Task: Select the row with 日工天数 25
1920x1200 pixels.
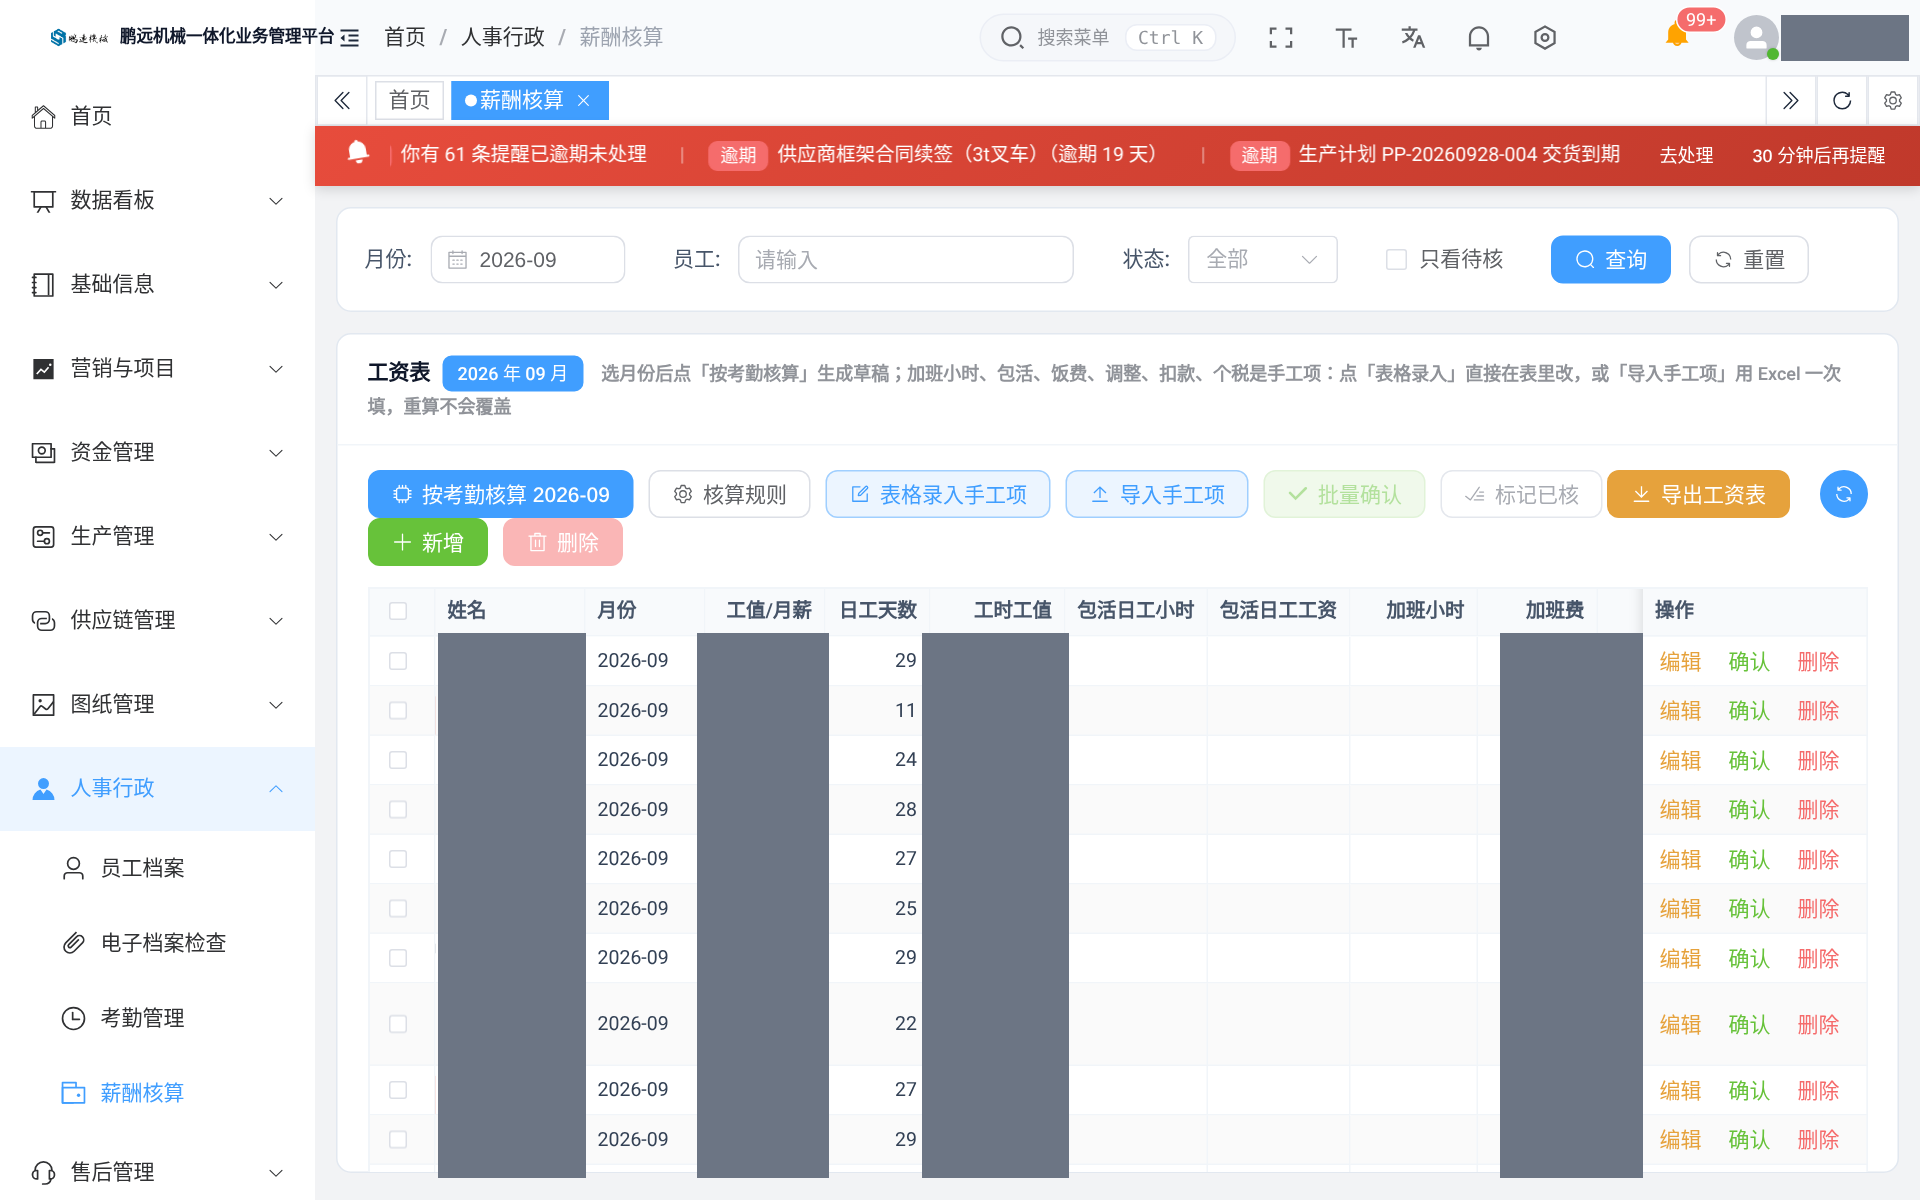Action: (398, 908)
